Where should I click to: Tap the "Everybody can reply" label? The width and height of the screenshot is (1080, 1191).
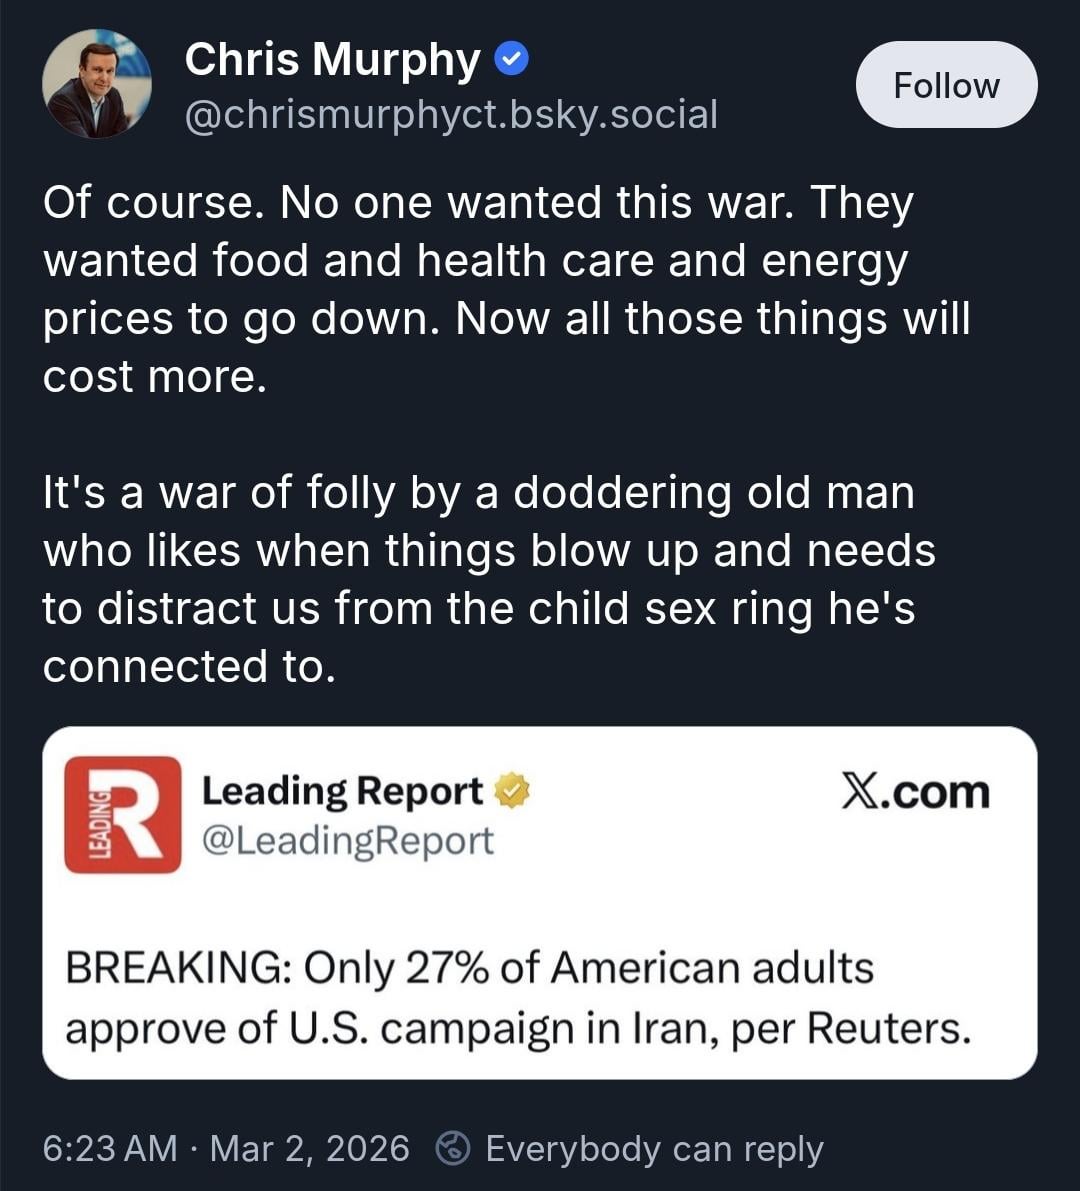tap(654, 1148)
